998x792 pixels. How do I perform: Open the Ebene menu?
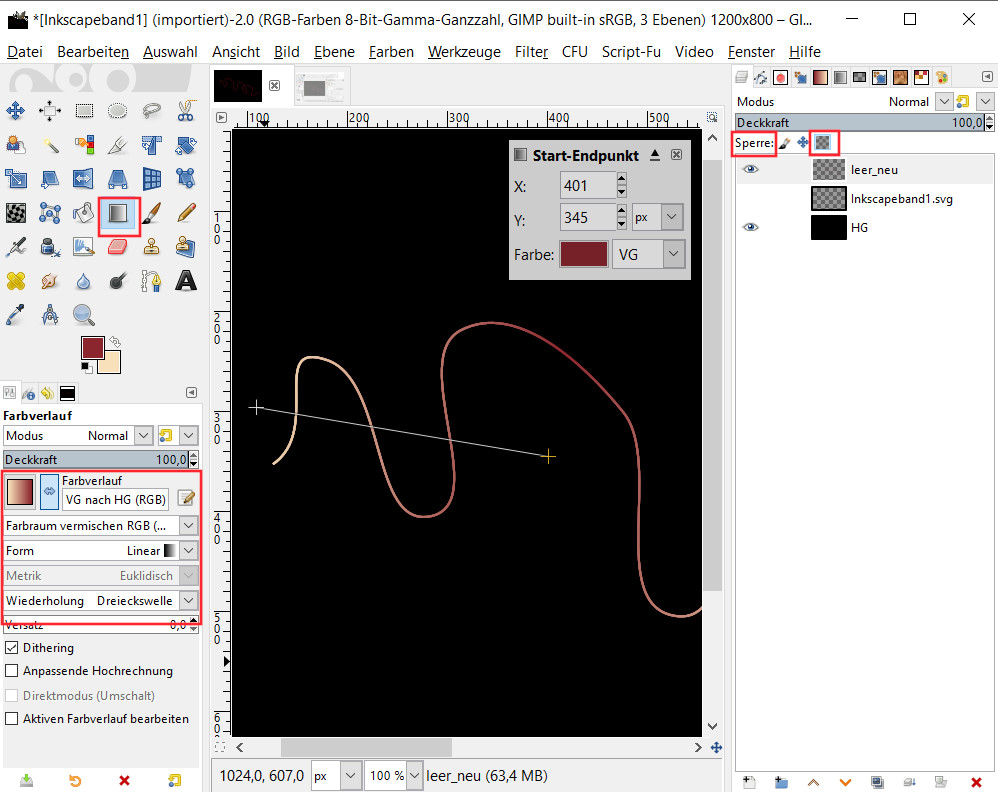tap(333, 52)
